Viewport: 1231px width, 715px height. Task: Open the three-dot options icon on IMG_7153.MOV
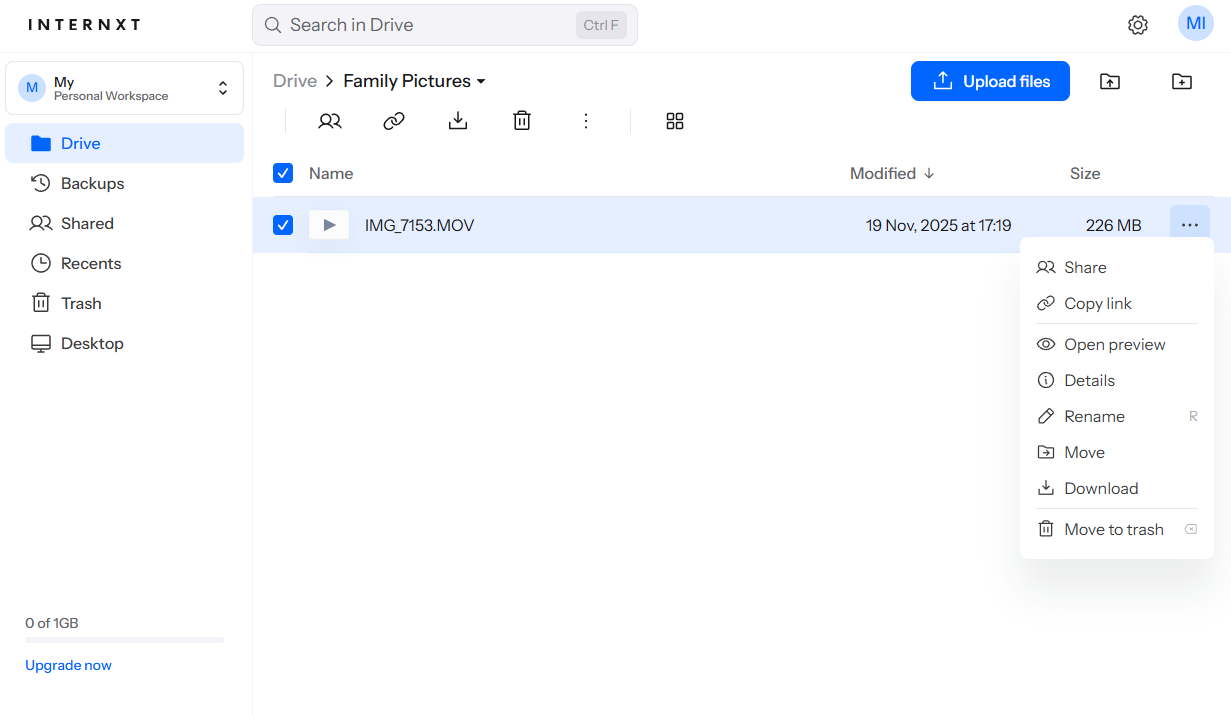pyautogui.click(x=1189, y=224)
